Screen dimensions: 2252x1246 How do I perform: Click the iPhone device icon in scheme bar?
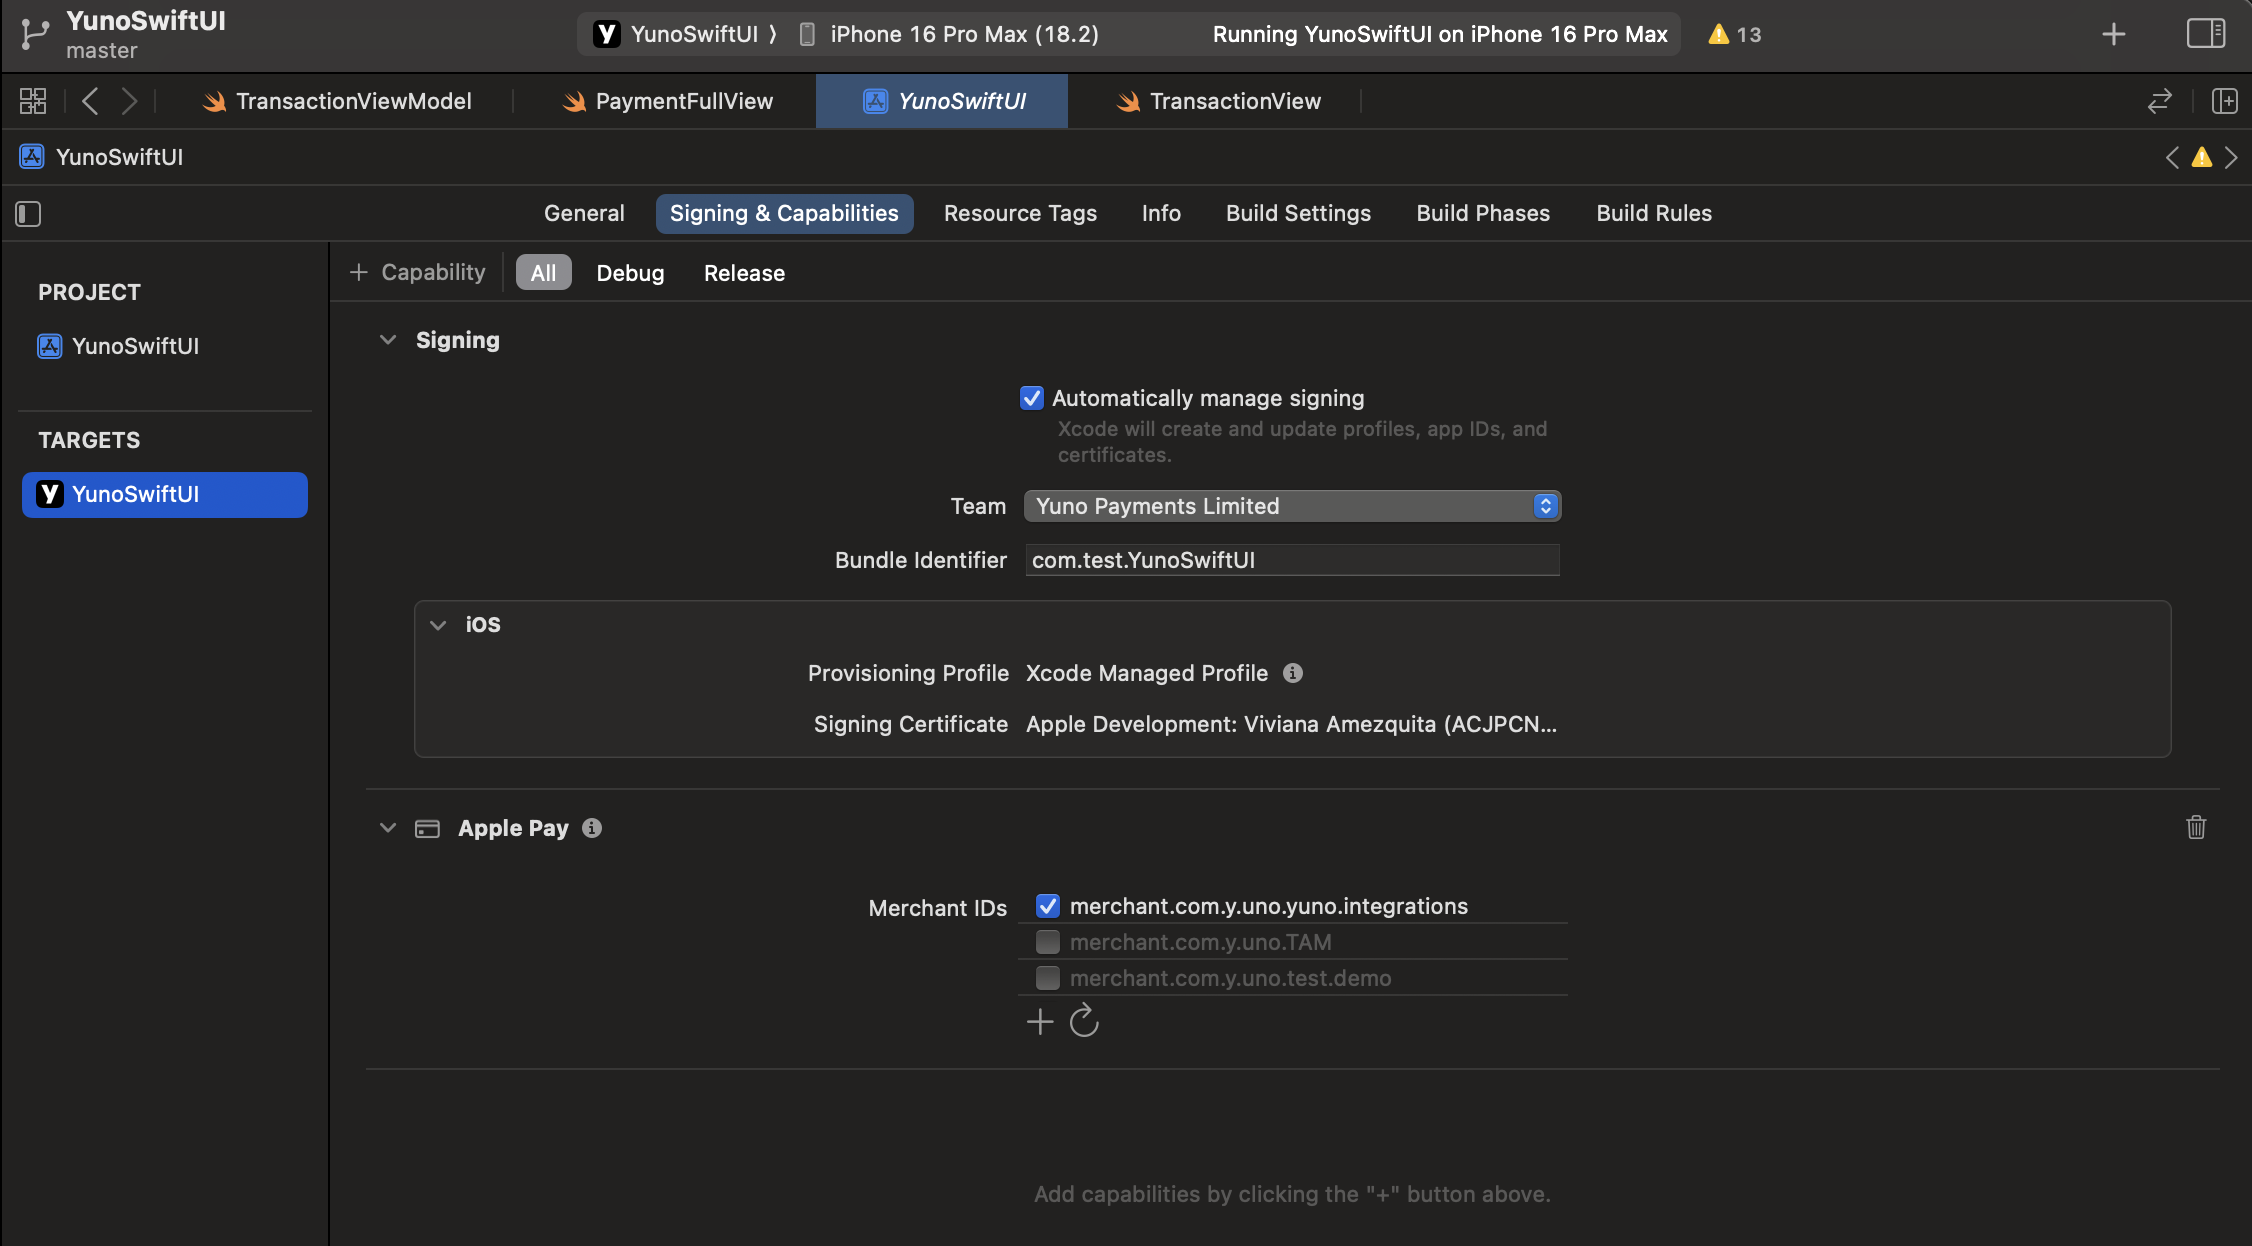pos(807,34)
